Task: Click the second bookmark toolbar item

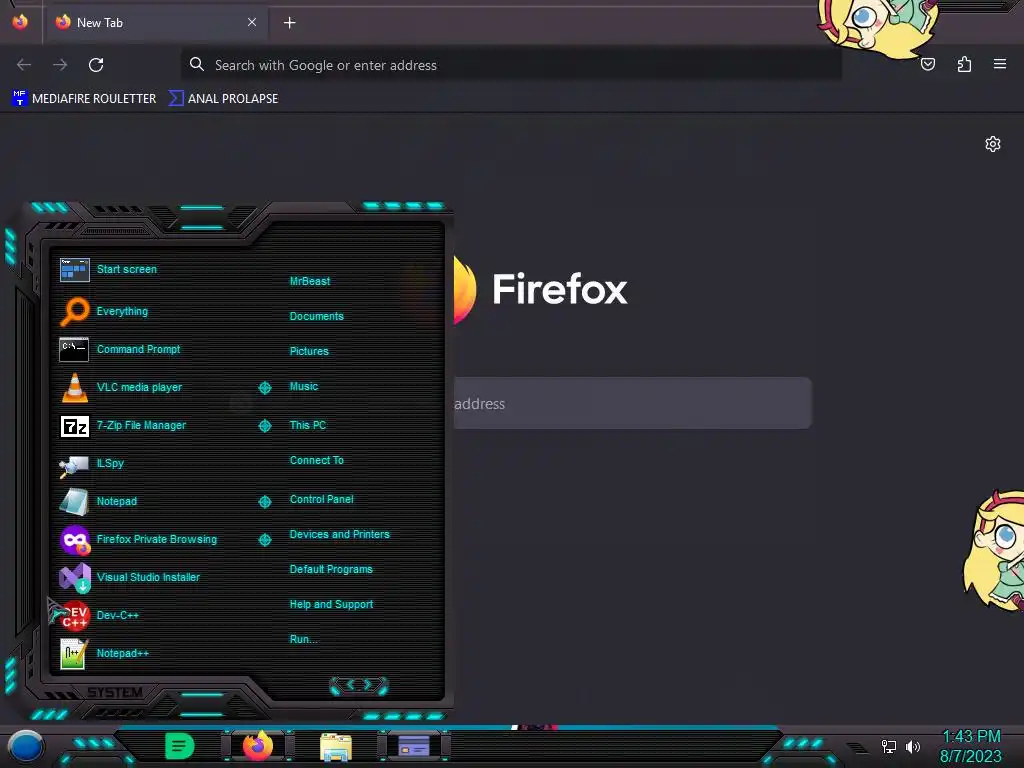Action: (223, 99)
